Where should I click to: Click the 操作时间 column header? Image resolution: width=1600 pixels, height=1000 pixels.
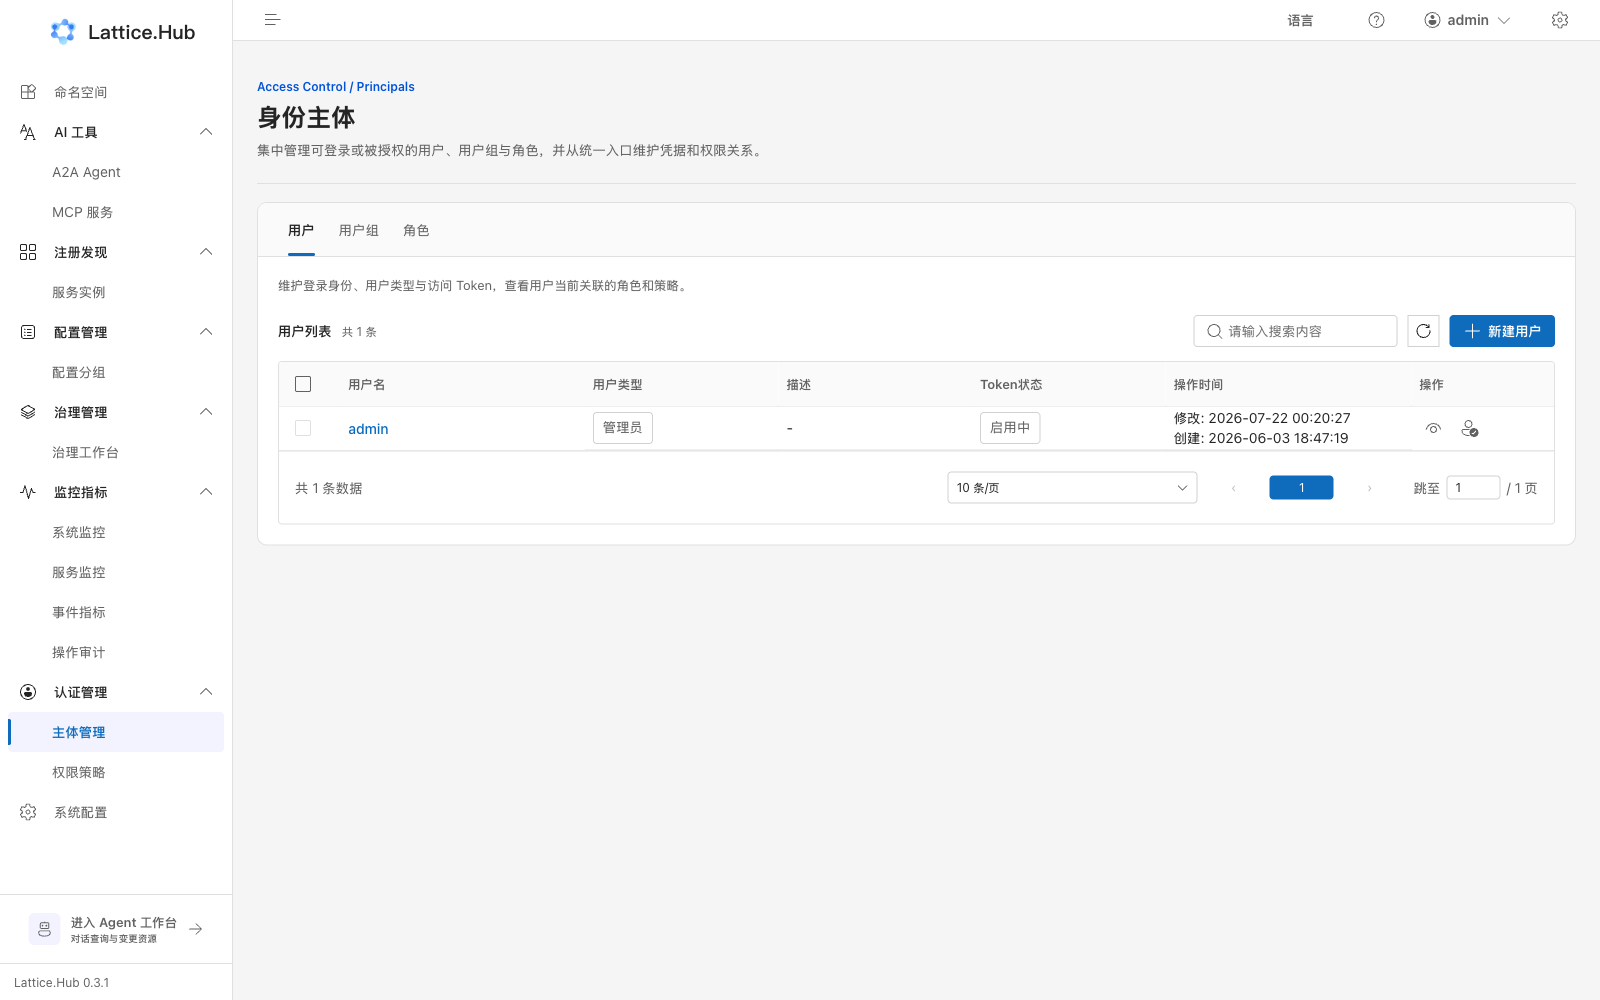(1198, 385)
